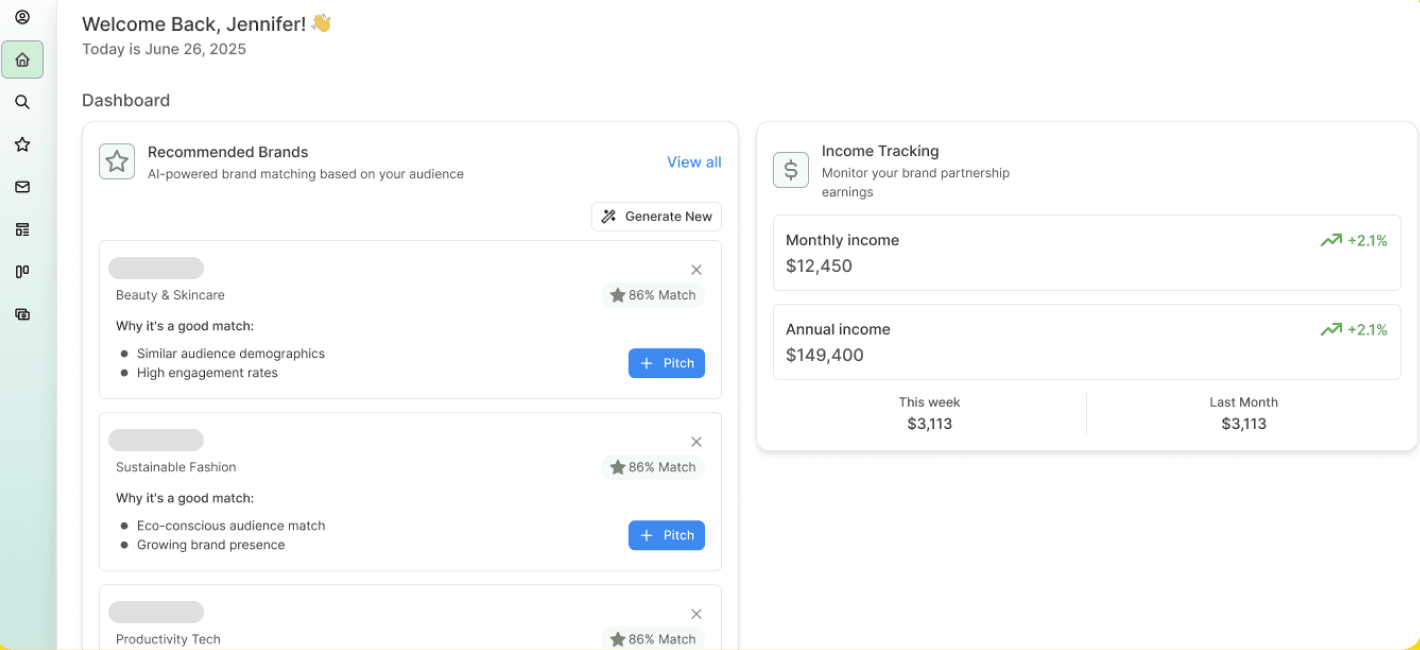The width and height of the screenshot is (1420, 650).
Task: Click the star icon on Recommended Brands card
Action: point(116,161)
